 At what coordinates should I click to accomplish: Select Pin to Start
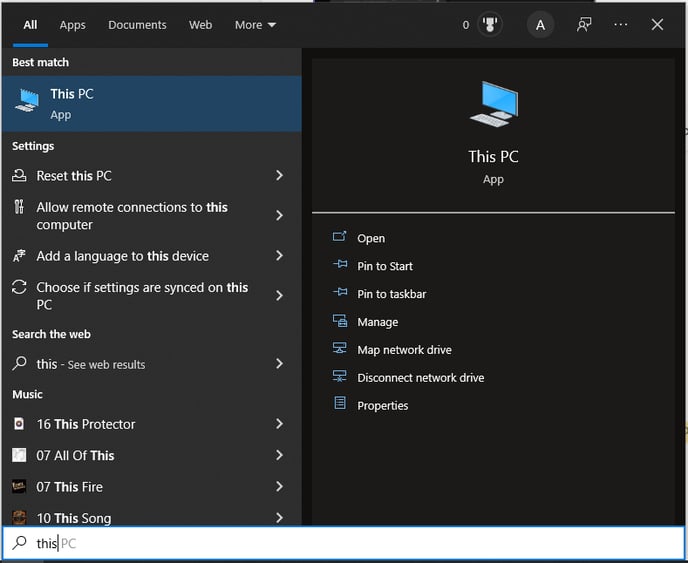[x=385, y=266]
